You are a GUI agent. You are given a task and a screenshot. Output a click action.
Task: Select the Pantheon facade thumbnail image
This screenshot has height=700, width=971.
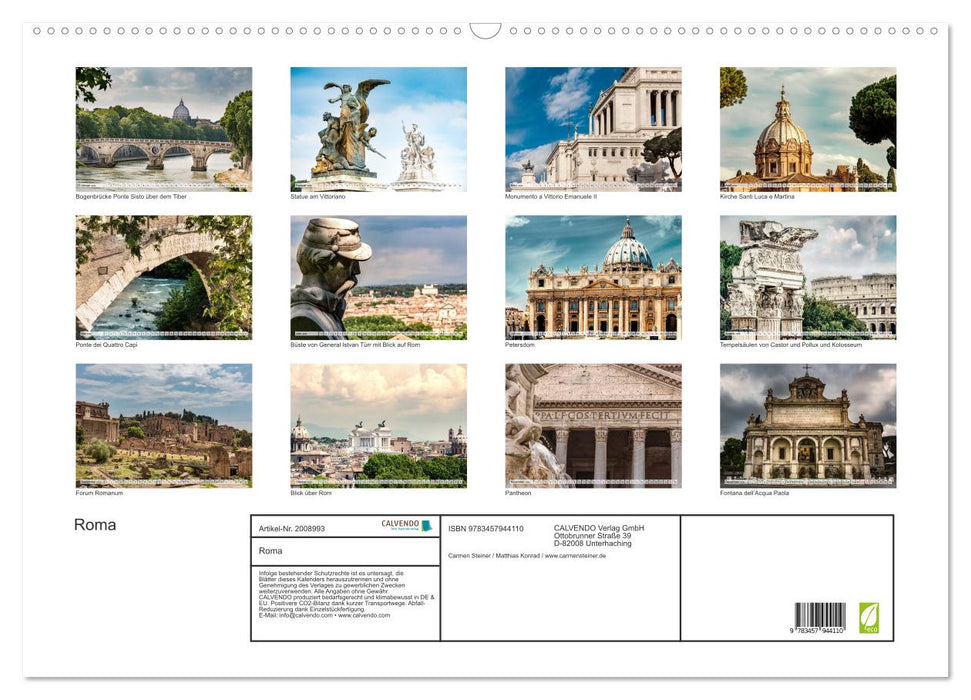[x=594, y=426]
